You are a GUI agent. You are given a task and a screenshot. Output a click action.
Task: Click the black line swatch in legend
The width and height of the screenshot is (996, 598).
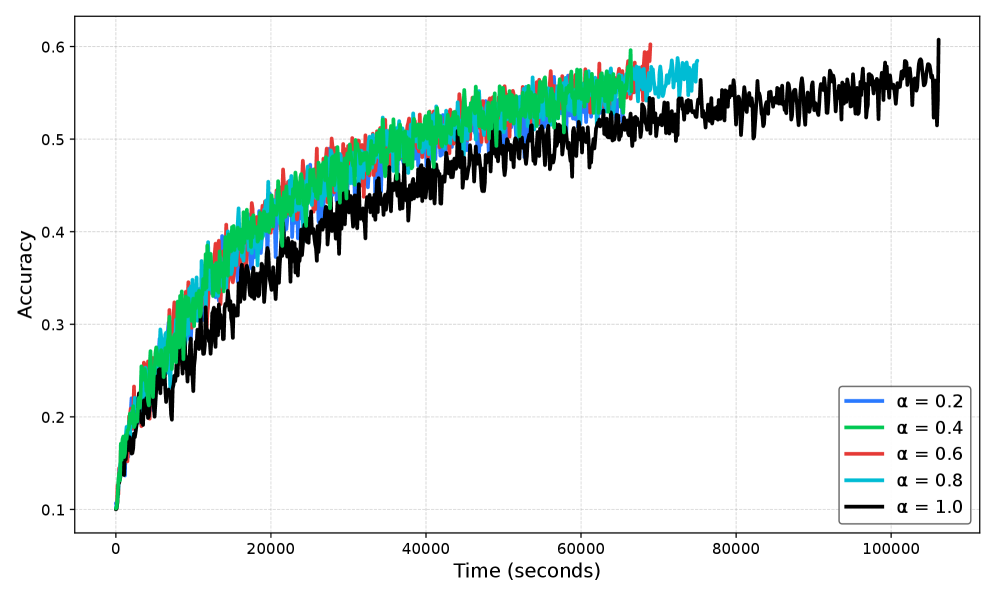click(x=864, y=507)
